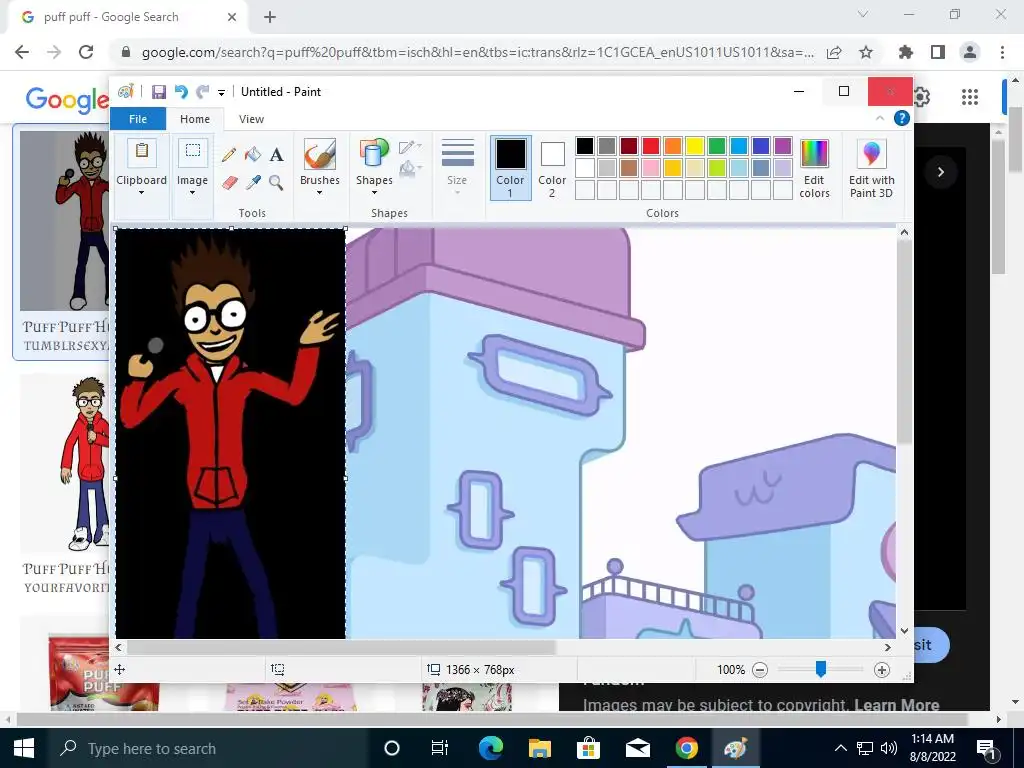
Task: Click the Redo arrow in Paint title bar
Action: pos(203,92)
